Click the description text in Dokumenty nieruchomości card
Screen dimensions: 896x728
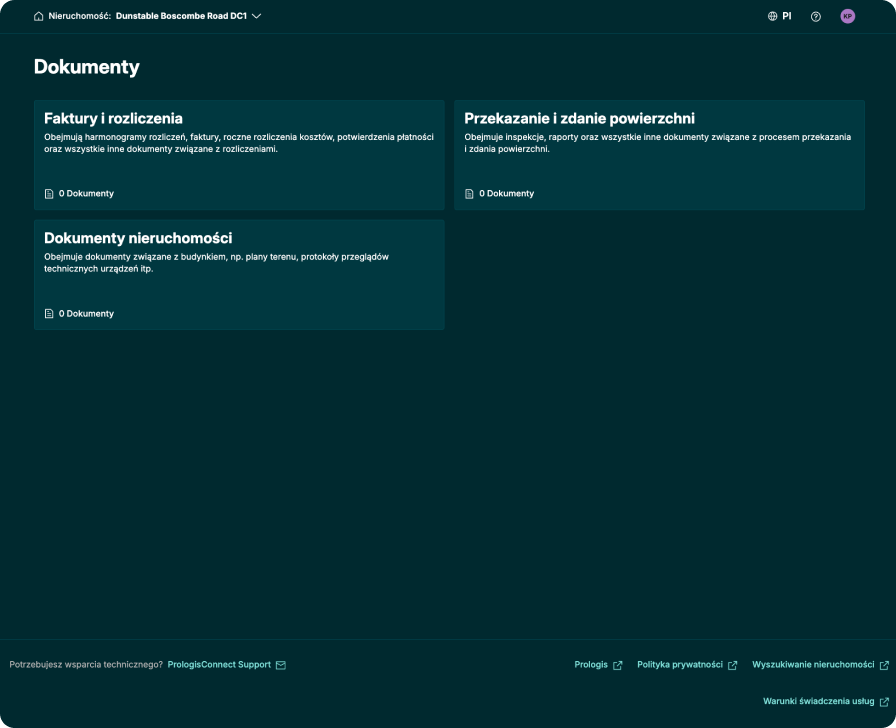[x=217, y=263]
